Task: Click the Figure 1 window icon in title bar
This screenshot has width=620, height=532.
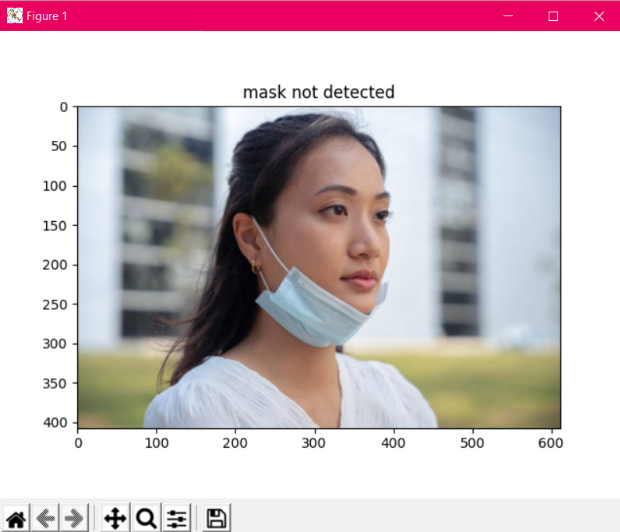Action: (x=13, y=16)
